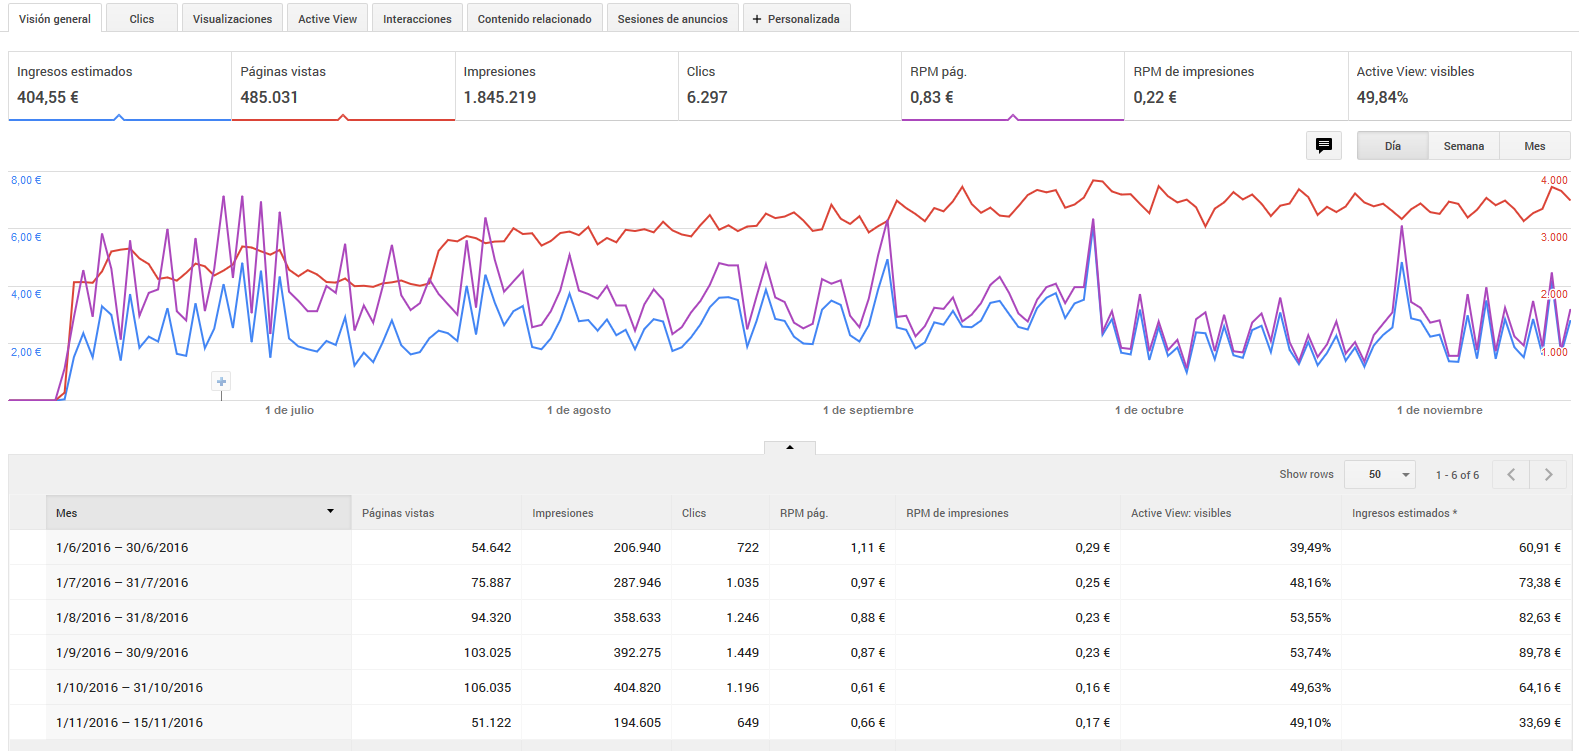The width and height of the screenshot is (1579, 751).
Task: Click the '1 de agosto' axis label
Action: tap(579, 410)
